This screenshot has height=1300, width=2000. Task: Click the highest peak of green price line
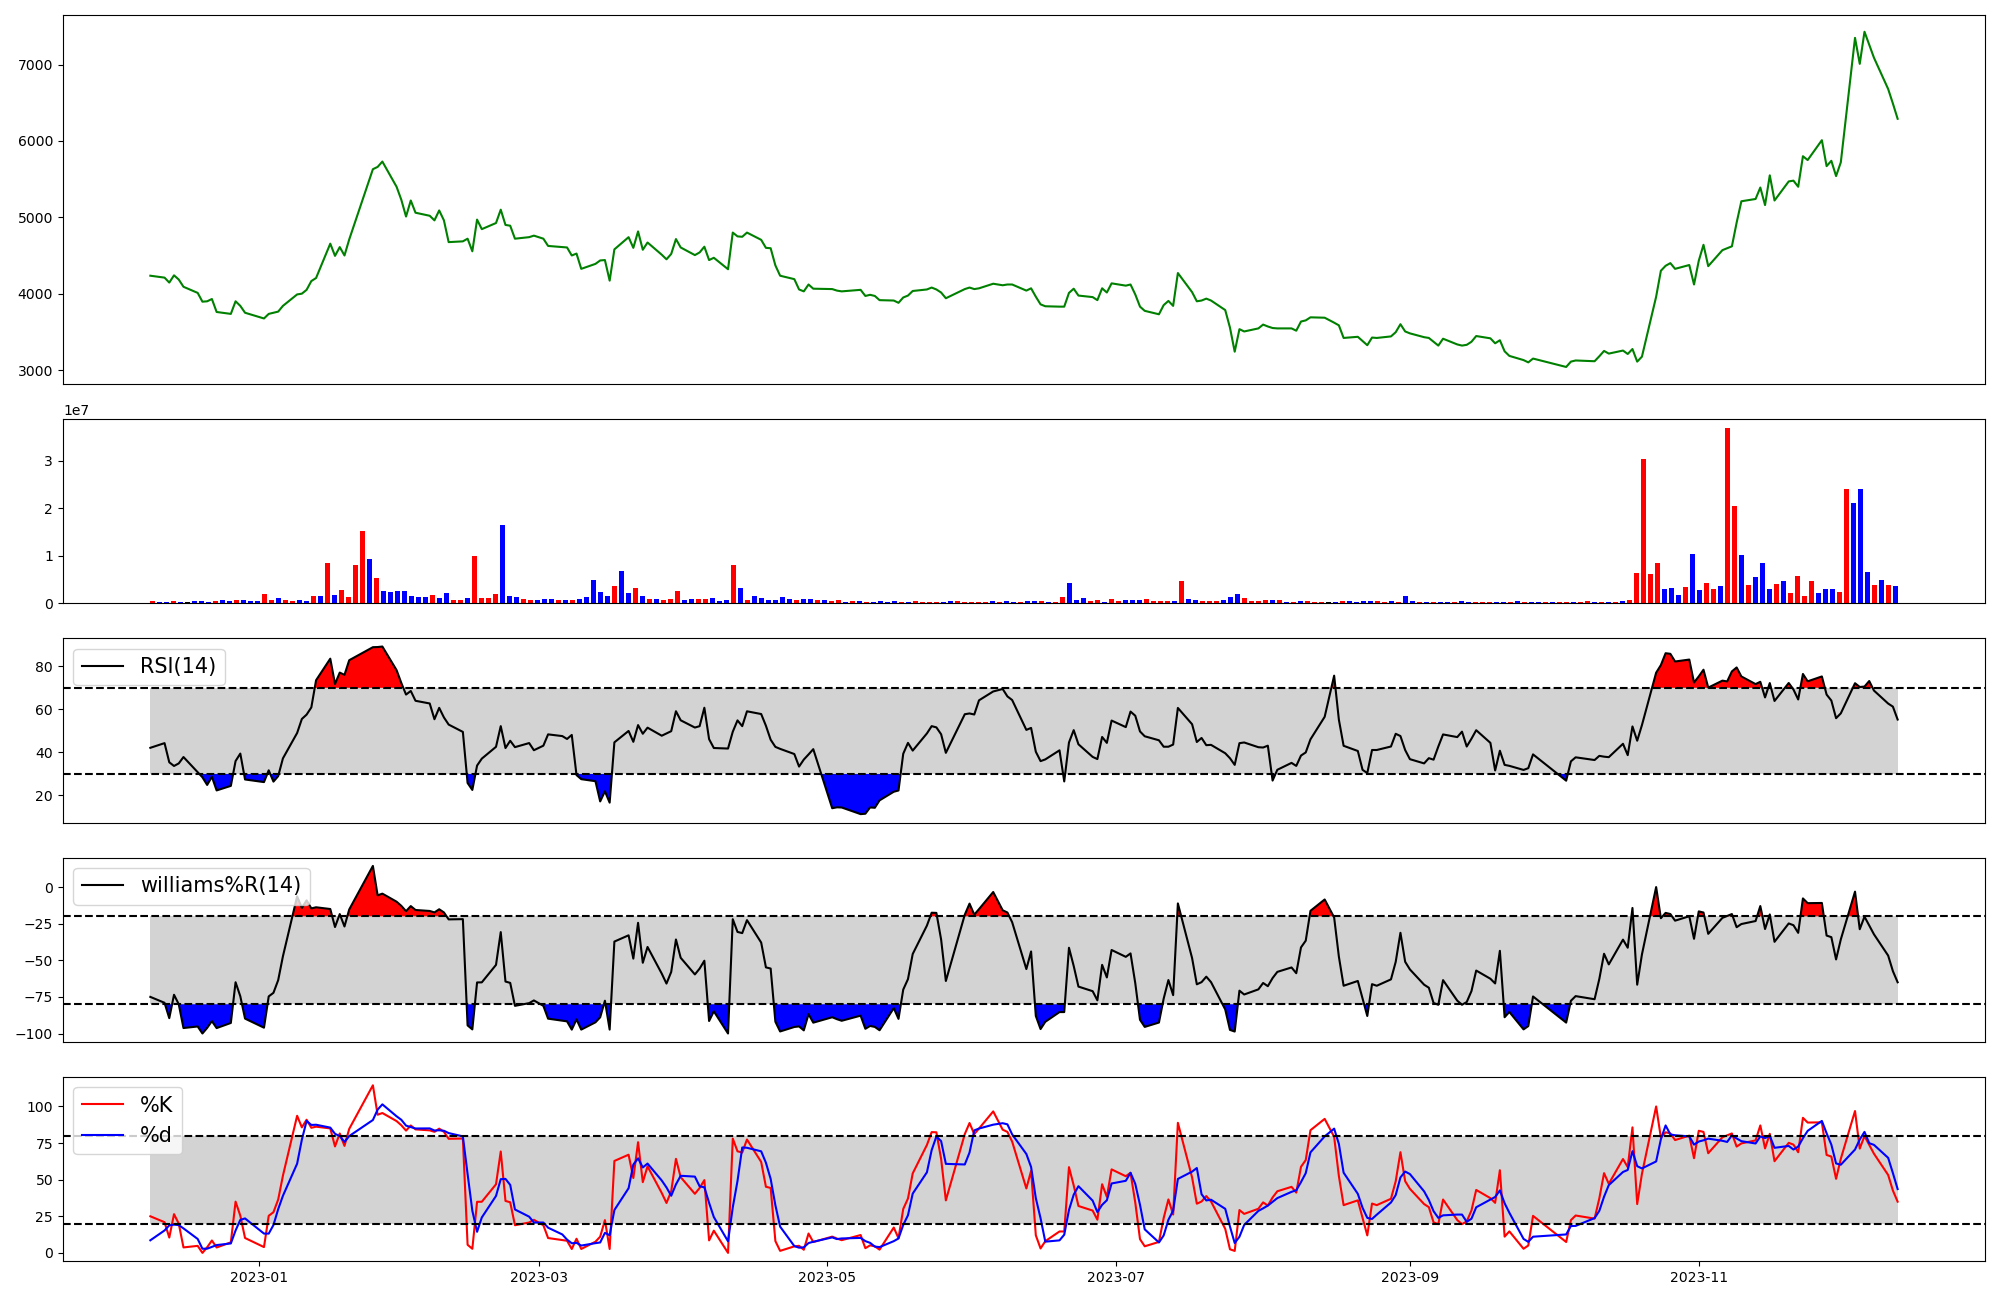coord(1864,33)
